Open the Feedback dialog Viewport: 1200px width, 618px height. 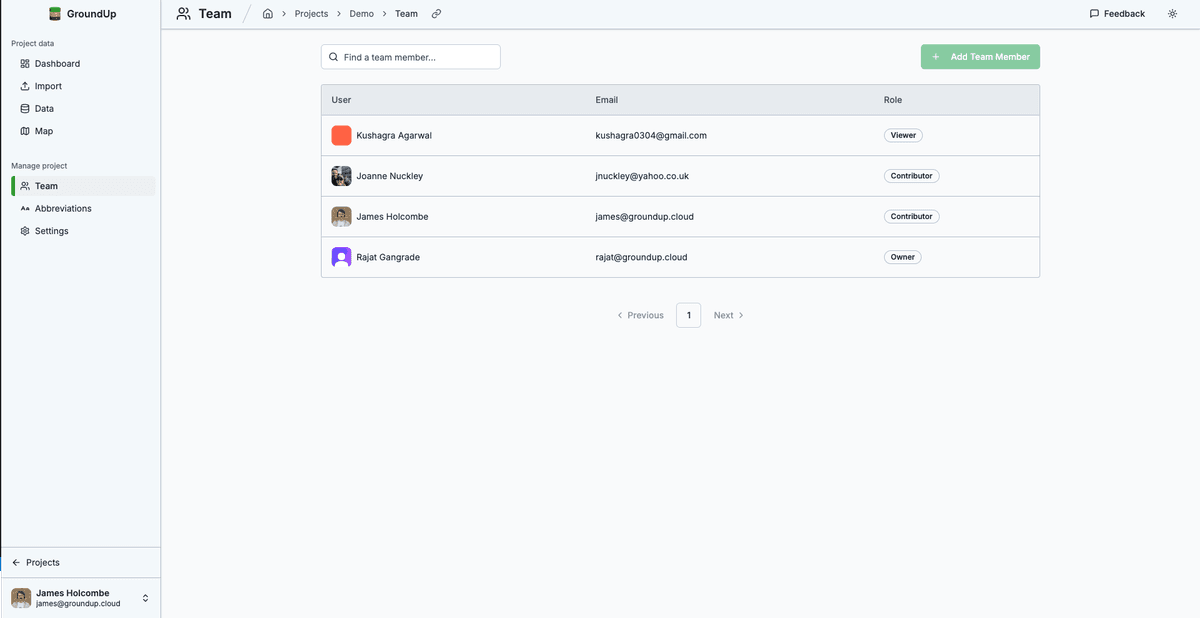[1117, 14]
